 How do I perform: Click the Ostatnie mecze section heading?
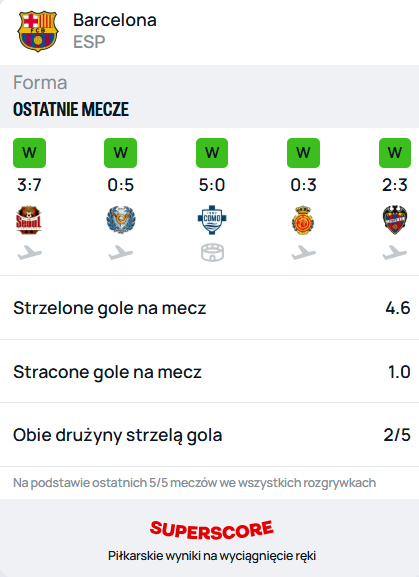click(71, 109)
